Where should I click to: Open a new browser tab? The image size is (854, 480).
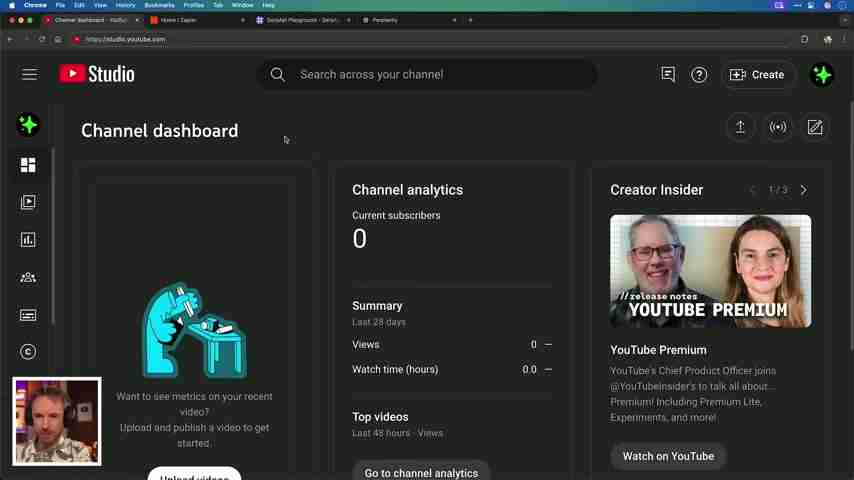[471, 20]
